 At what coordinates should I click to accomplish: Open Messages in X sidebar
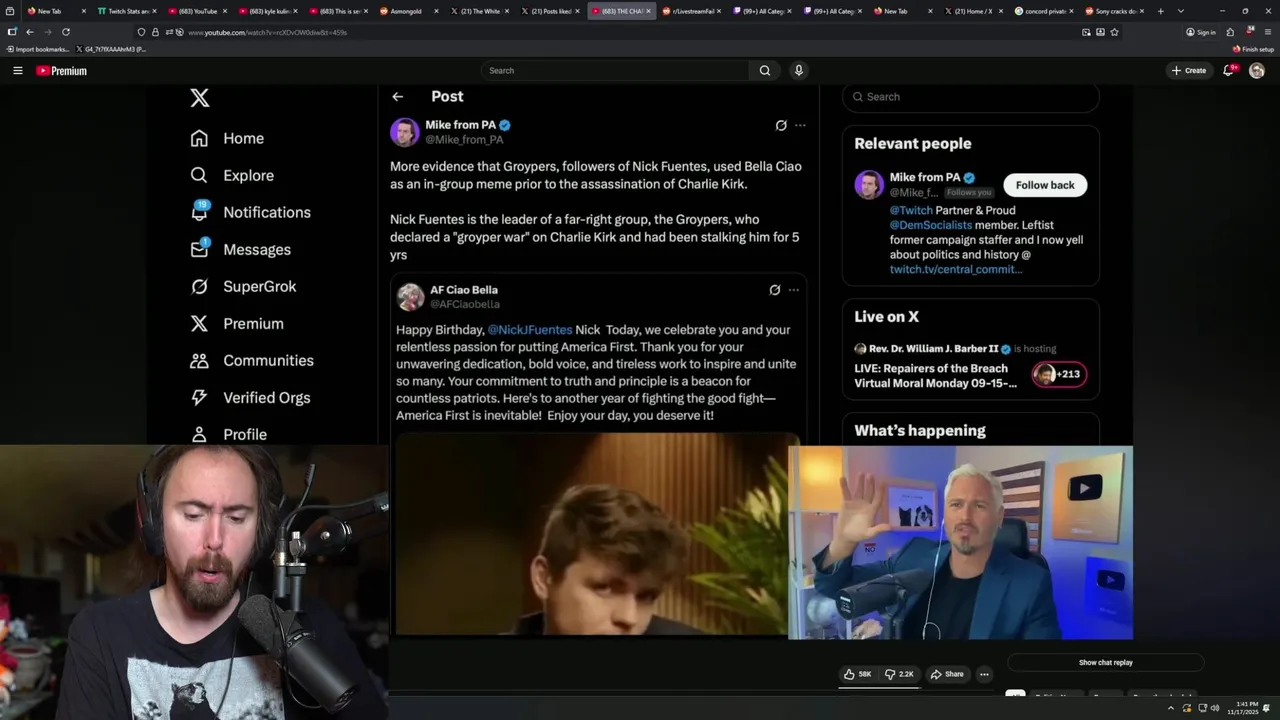(240, 249)
